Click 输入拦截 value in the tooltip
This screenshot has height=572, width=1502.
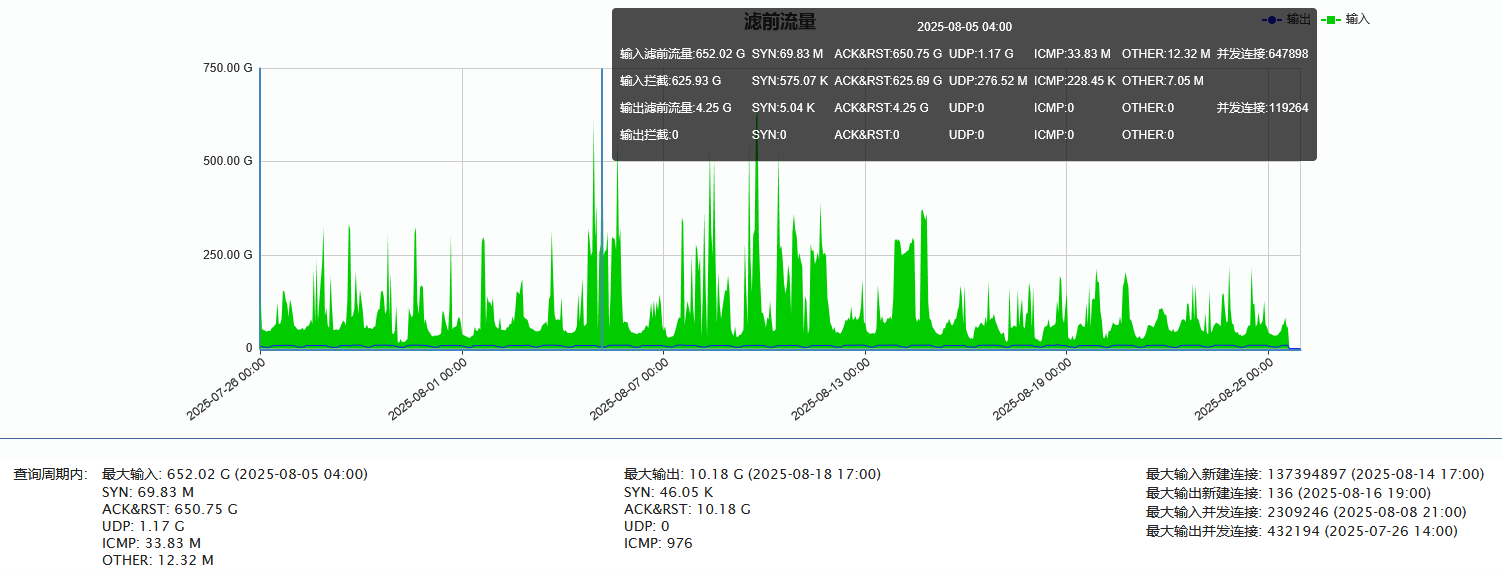(670, 81)
